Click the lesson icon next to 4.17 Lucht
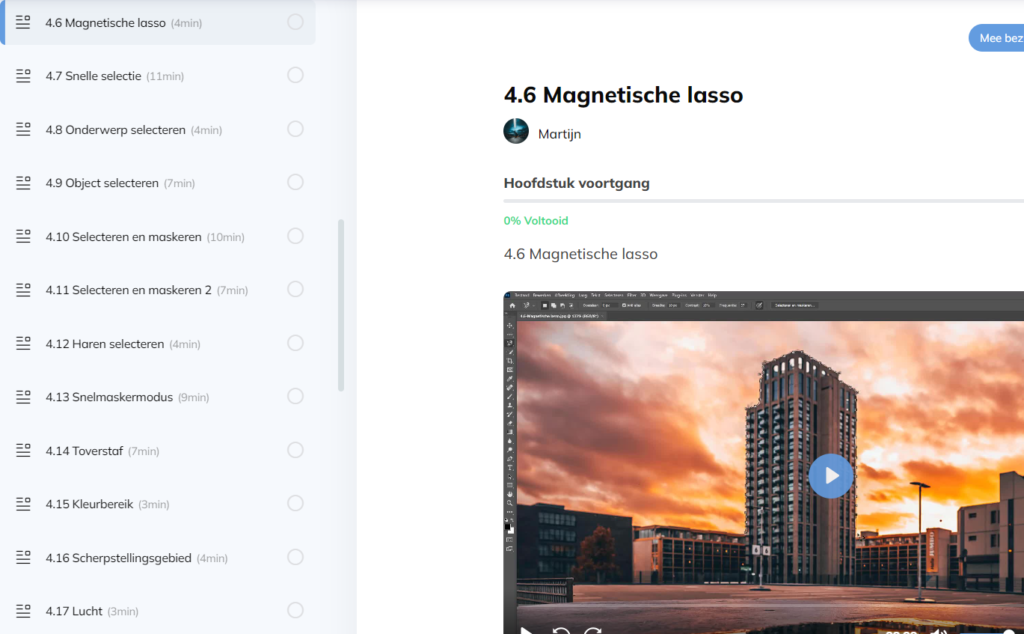This screenshot has width=1024, height=634. (x=24, y=610)
